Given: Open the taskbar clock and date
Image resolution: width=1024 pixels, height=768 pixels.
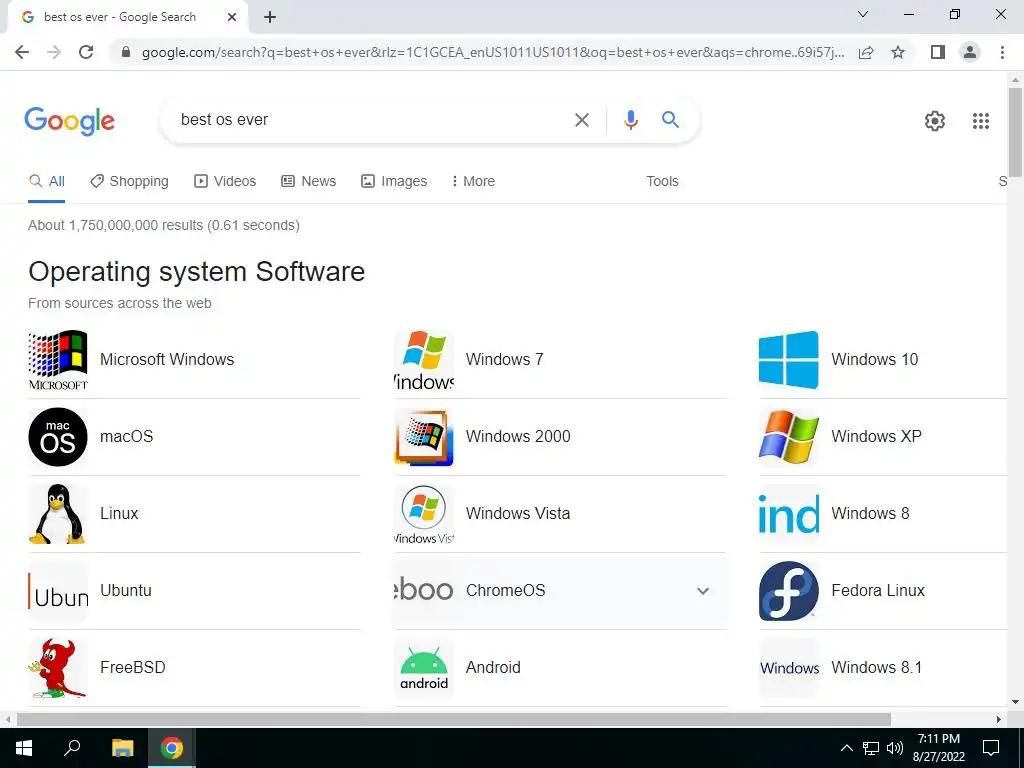Looking at the screenshot, I should coord(938,748).
